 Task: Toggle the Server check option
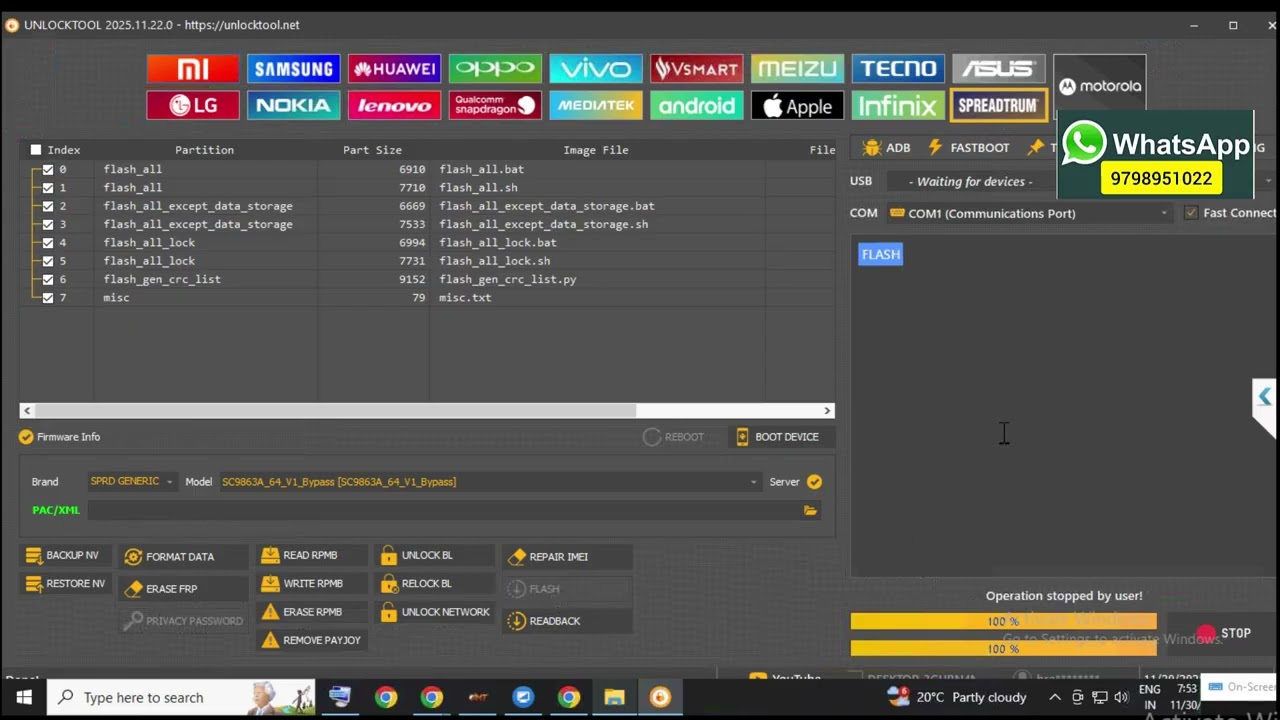click(814, 482)
